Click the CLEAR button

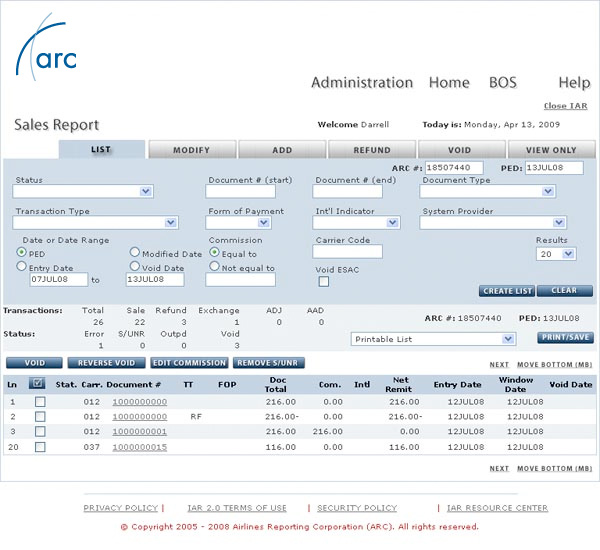[x=565, y=291]
